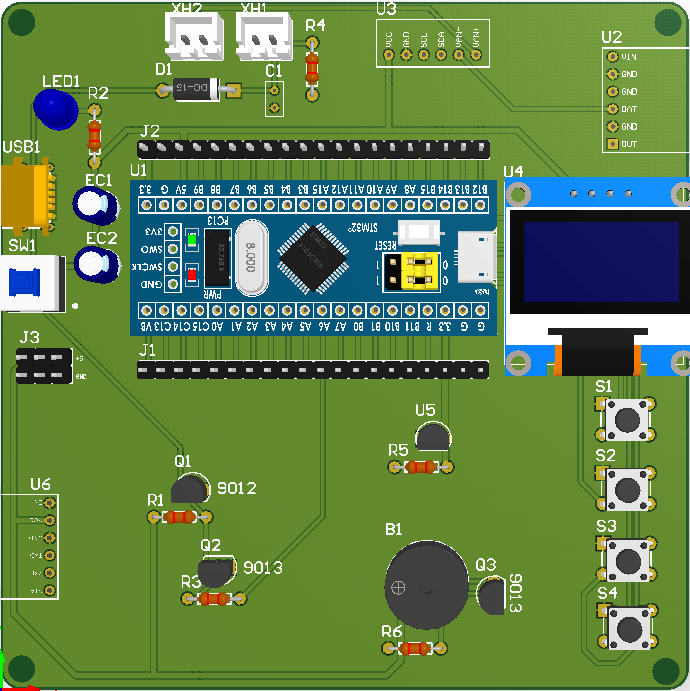Select the white RESET button on U1

[x=419, y=233]
